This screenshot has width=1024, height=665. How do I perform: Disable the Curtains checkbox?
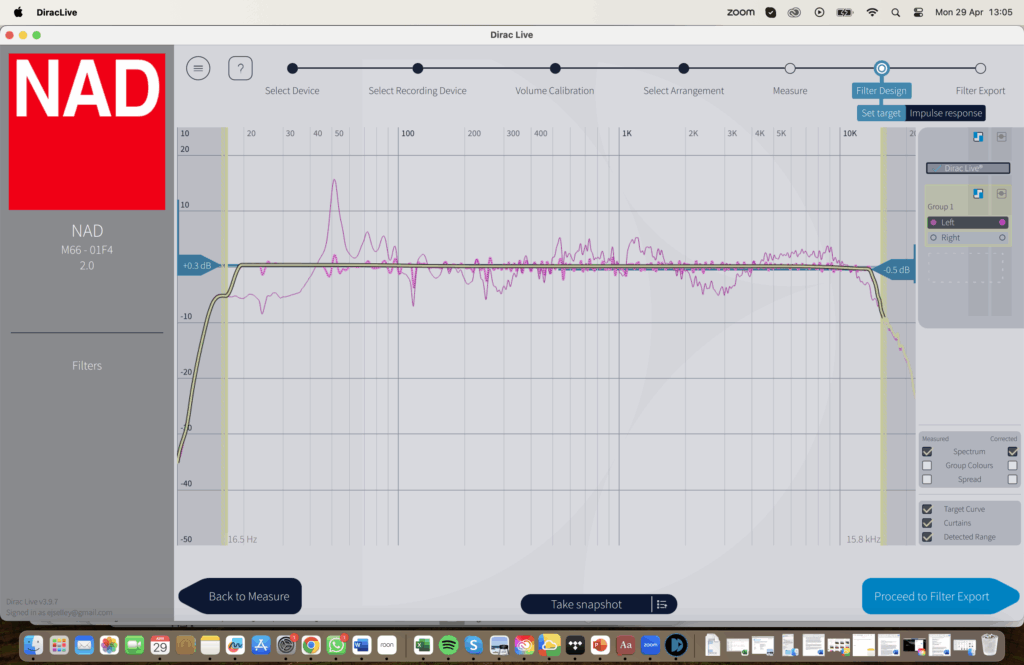[927, 523]
